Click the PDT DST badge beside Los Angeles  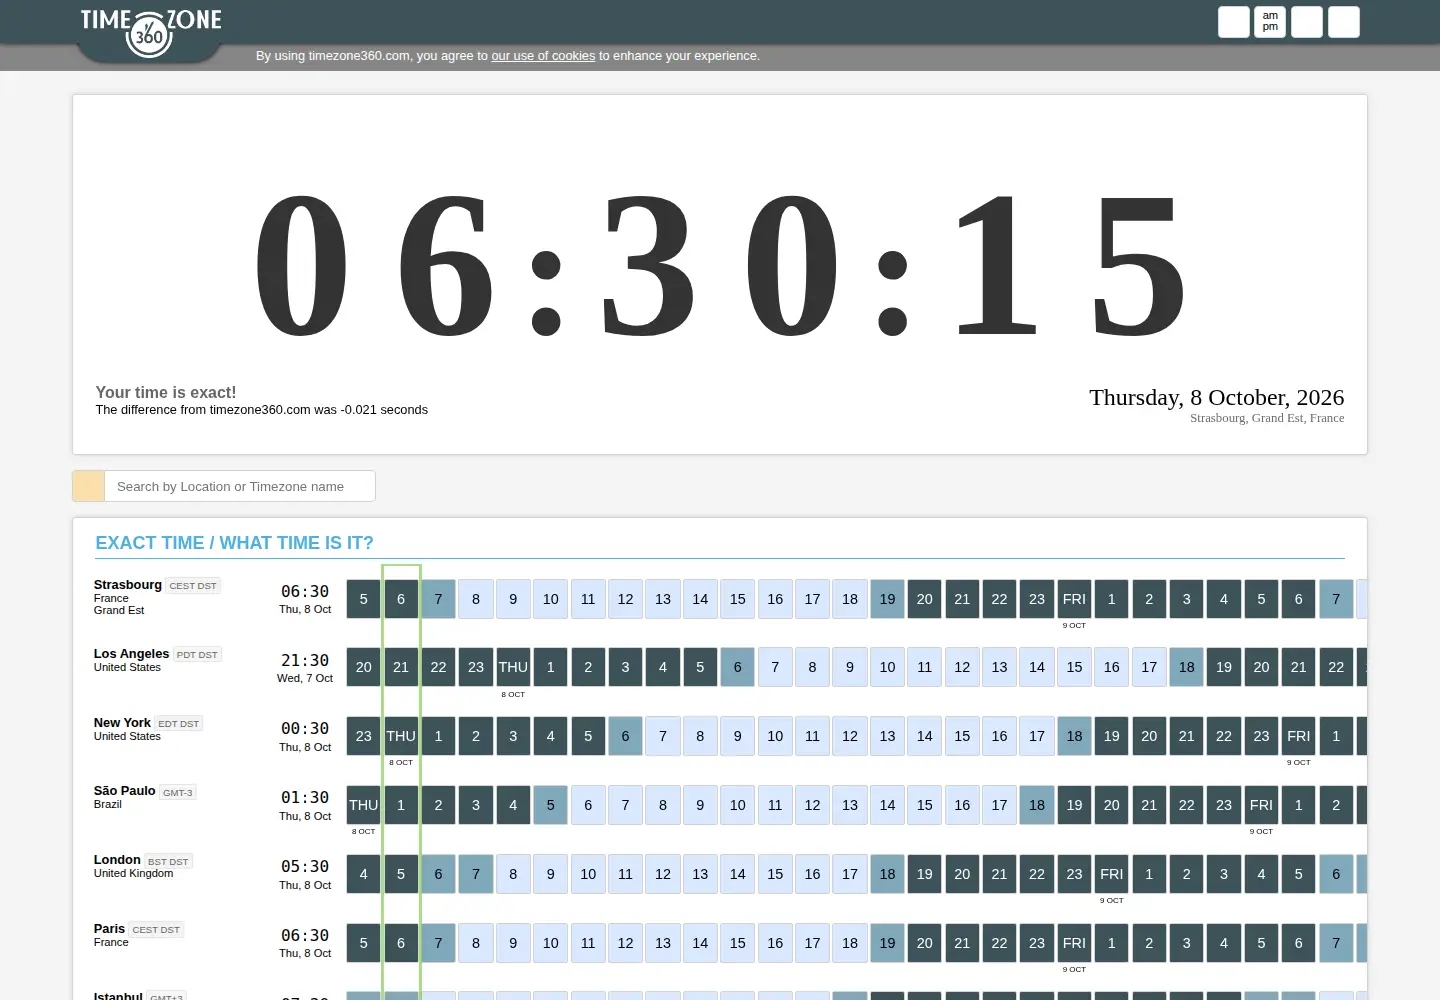click(x=197, y=655)
